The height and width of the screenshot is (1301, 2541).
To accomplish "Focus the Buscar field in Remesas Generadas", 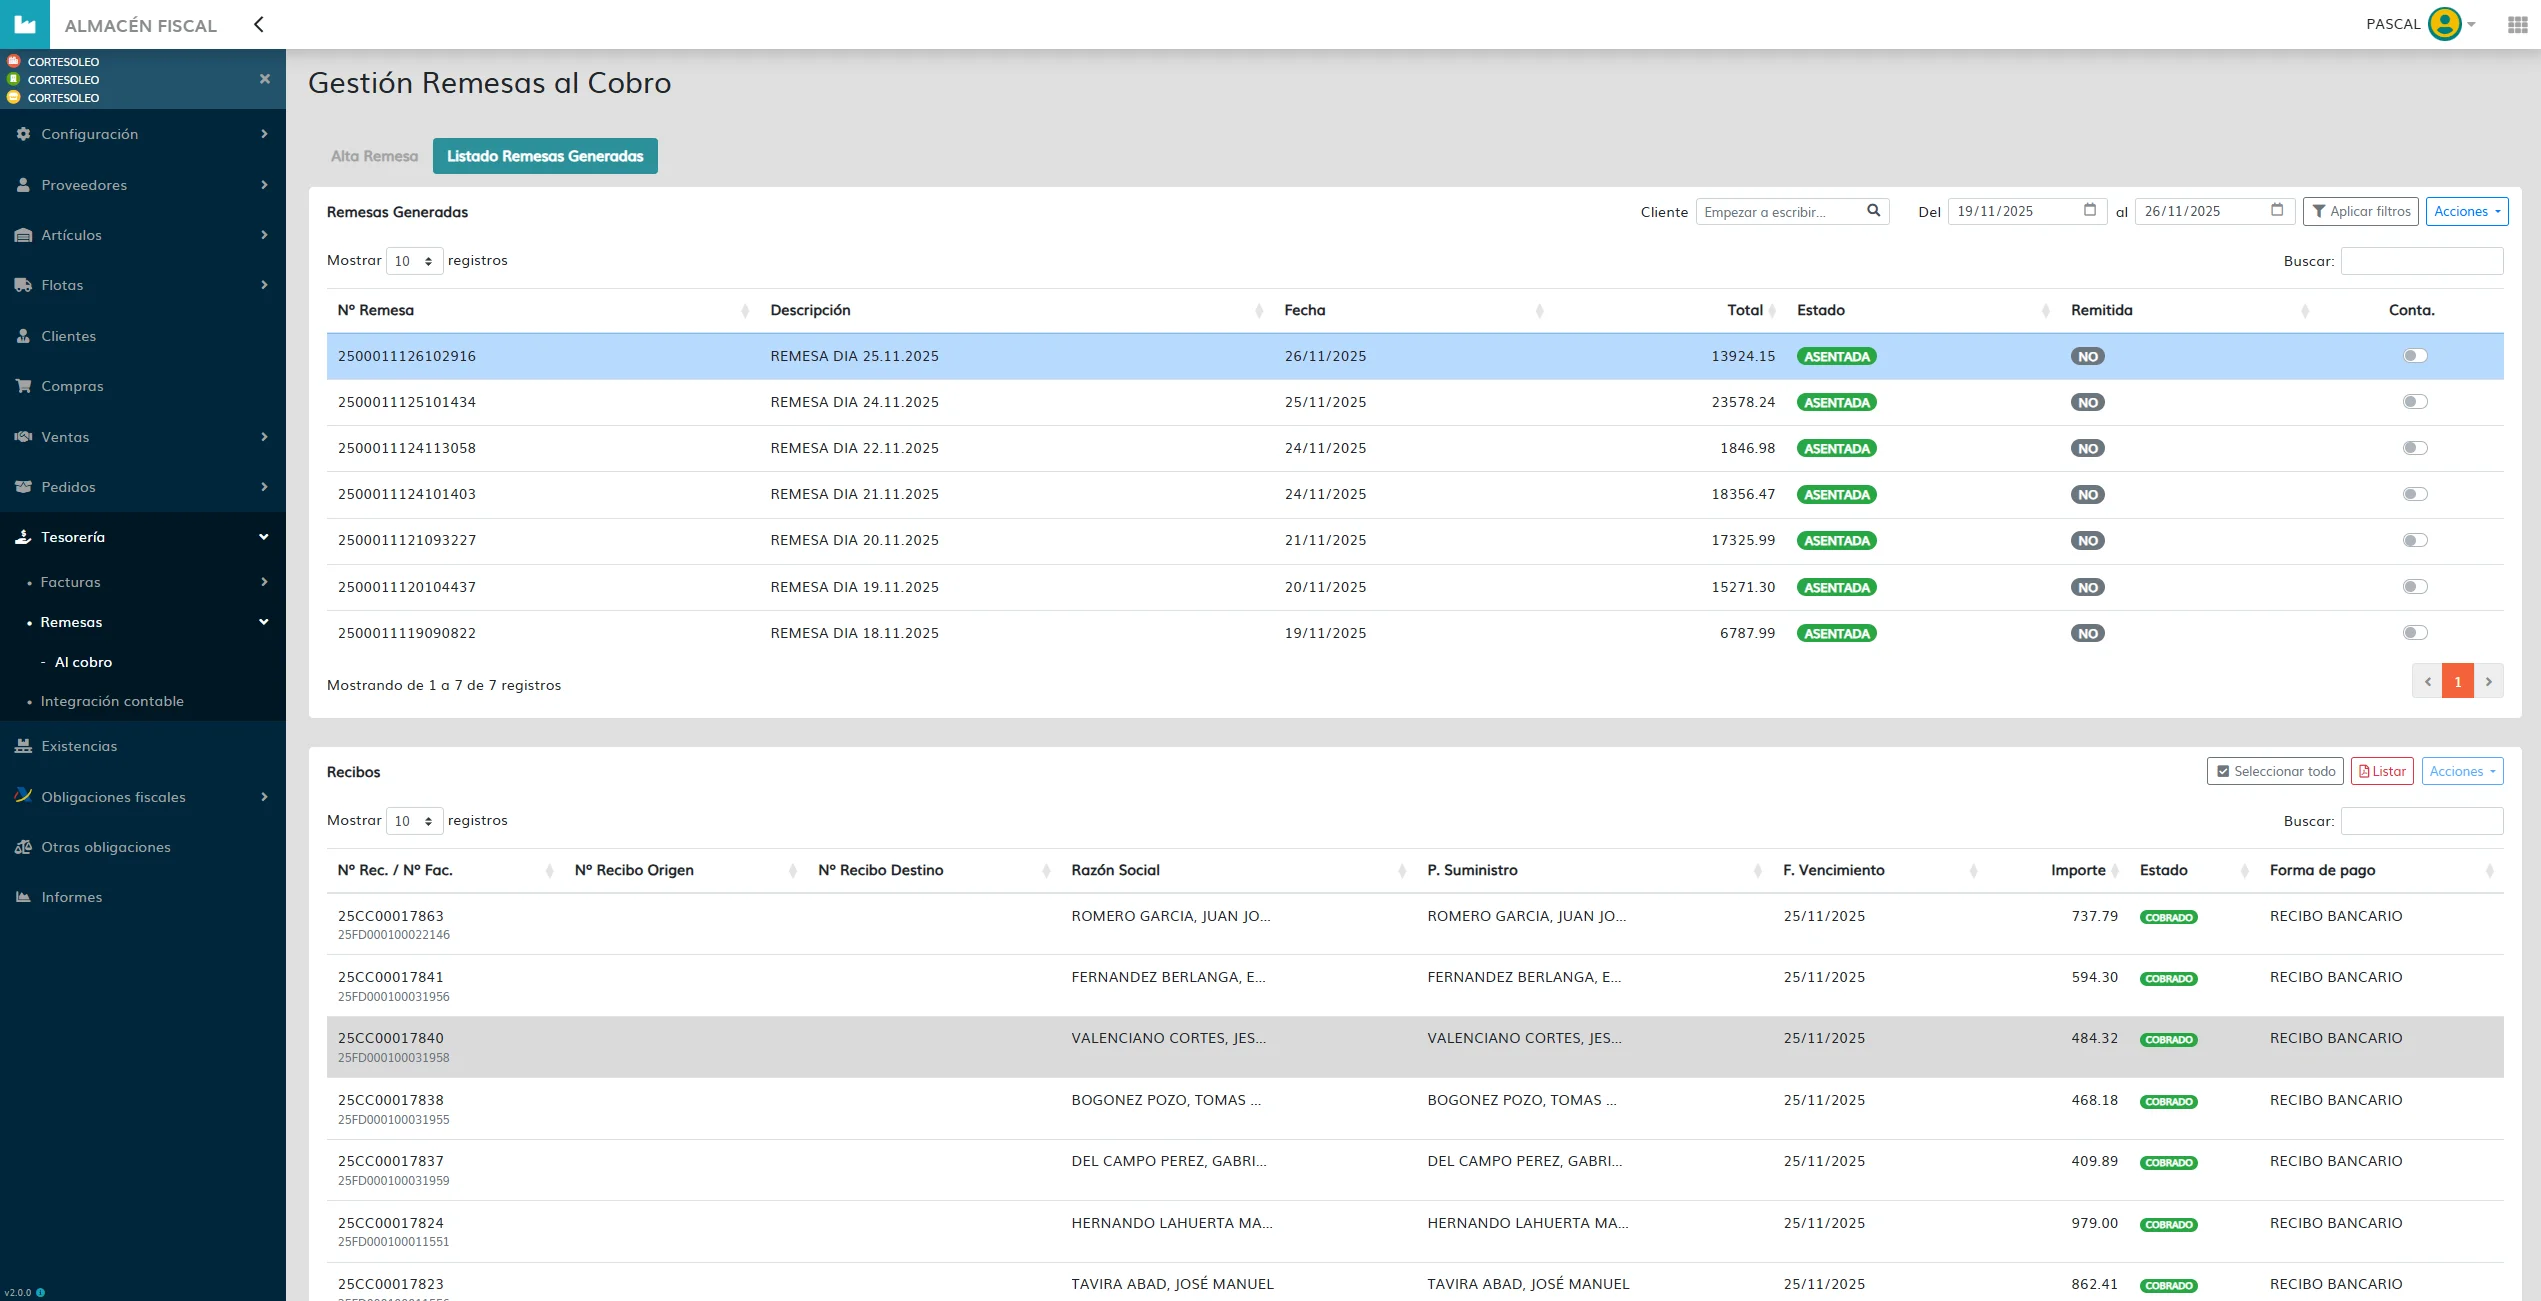I will [x=2421, y=261].
